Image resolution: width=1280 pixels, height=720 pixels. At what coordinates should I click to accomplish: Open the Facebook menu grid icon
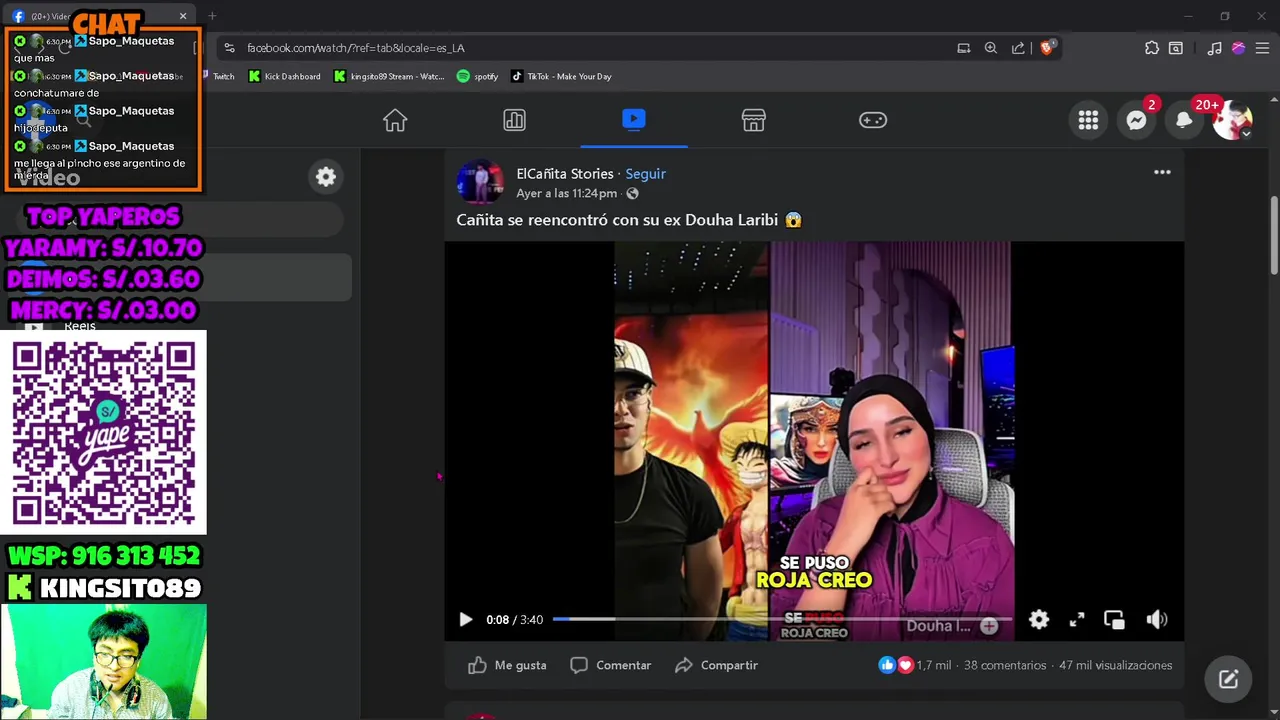(1088, 120)
